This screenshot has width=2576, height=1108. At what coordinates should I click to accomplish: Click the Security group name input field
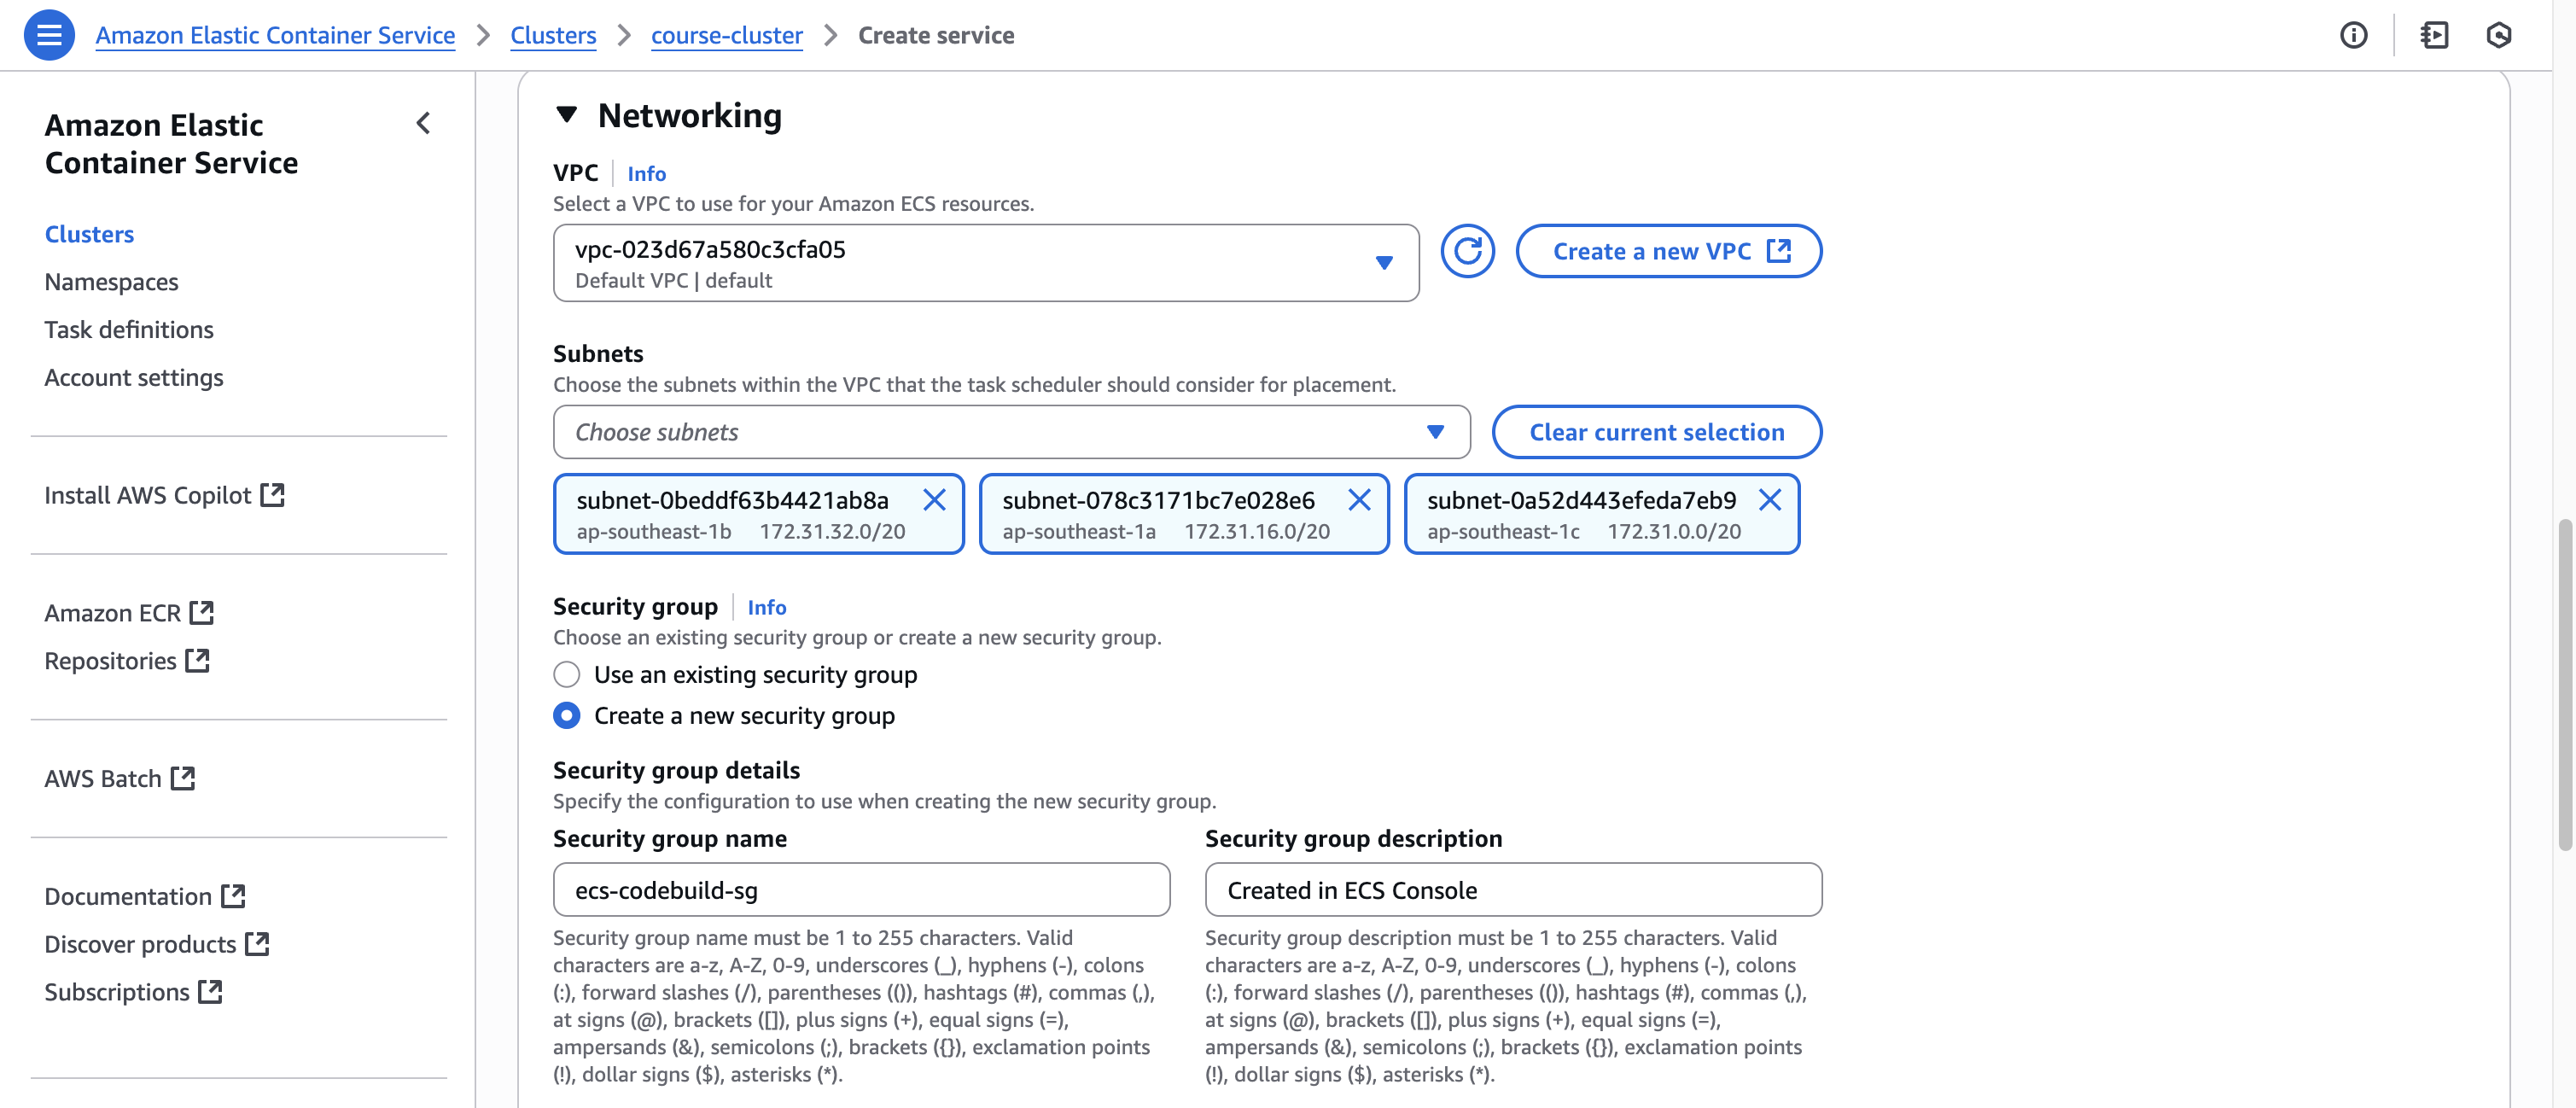[861, 890]
